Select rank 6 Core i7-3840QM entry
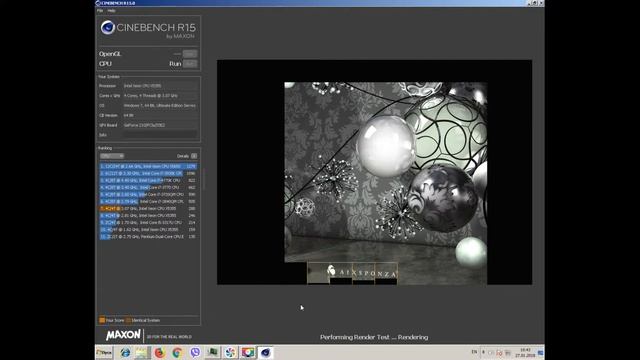640x360 pixels. pos(148,201)
